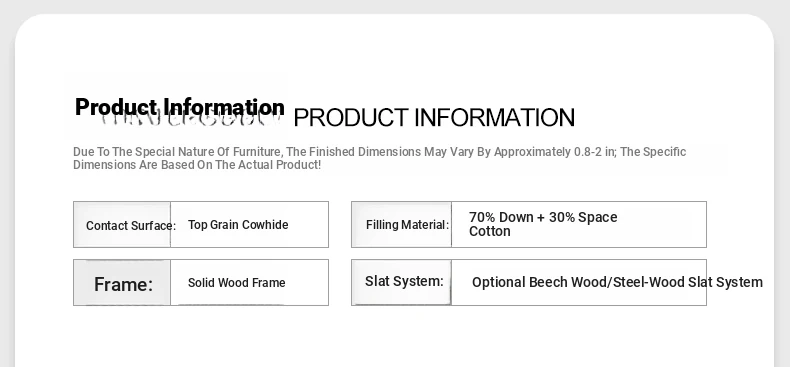Click the 0.8-2 in measurement in disclaimer

click(x=595, y=152)
